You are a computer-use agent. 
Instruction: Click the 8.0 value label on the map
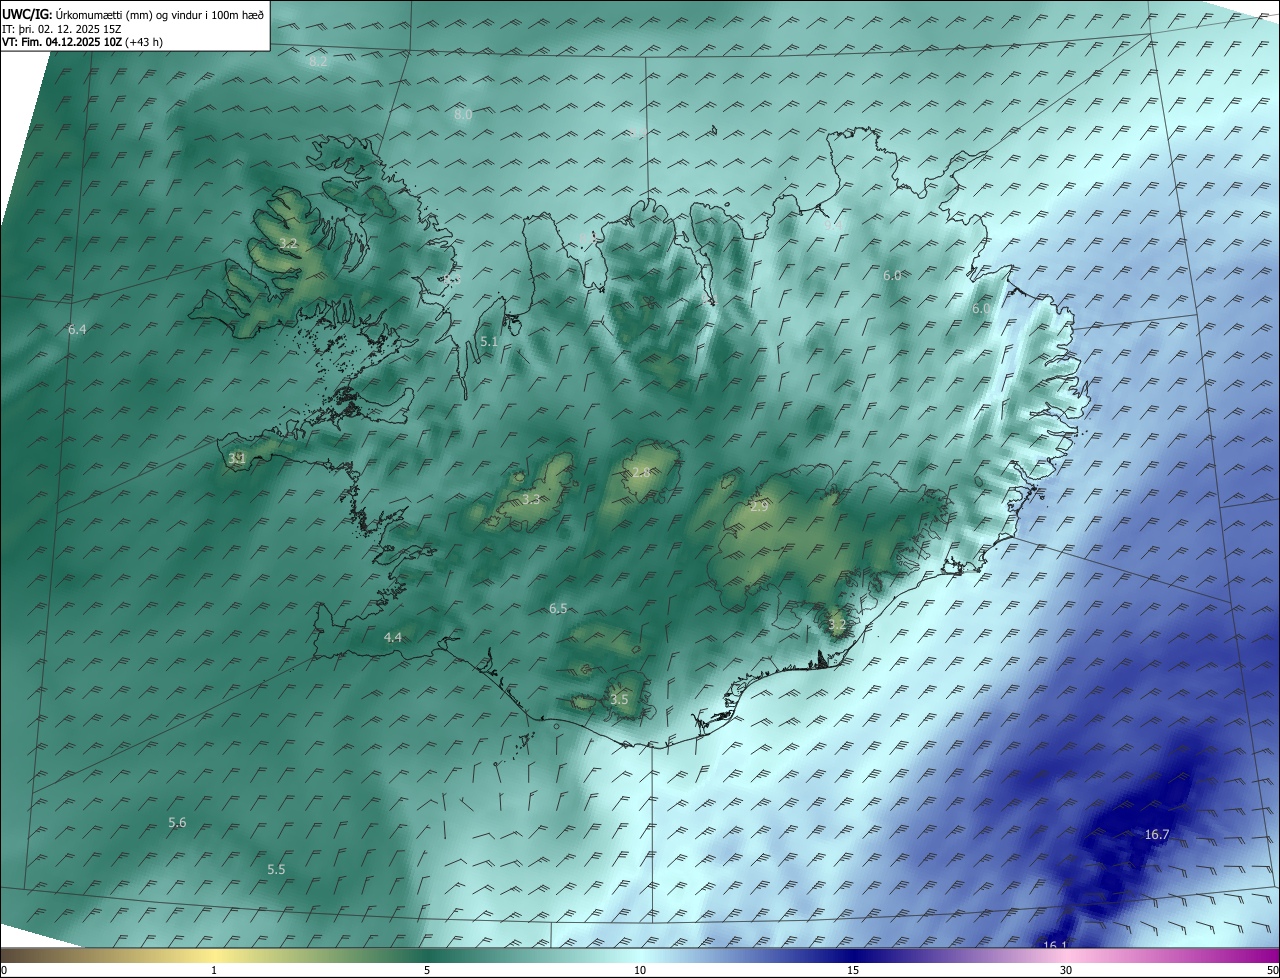(x=463, y=115)
